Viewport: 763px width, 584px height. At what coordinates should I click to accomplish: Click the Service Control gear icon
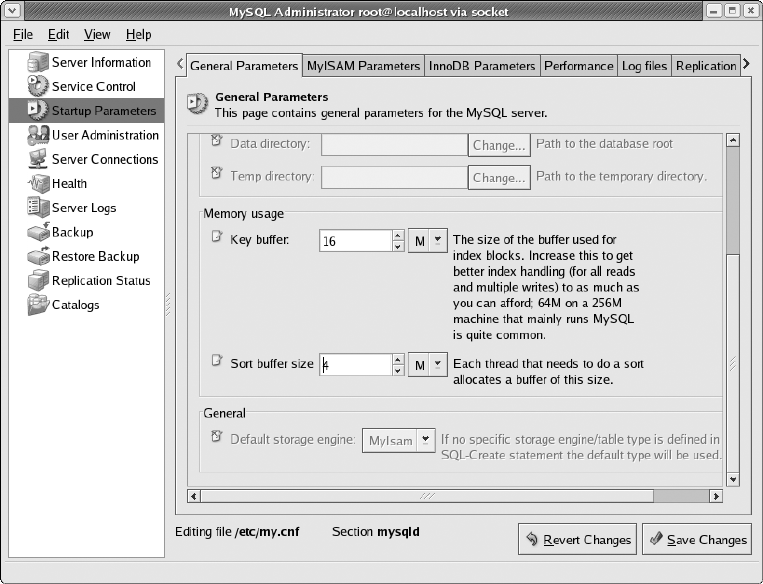coord(38,86)
